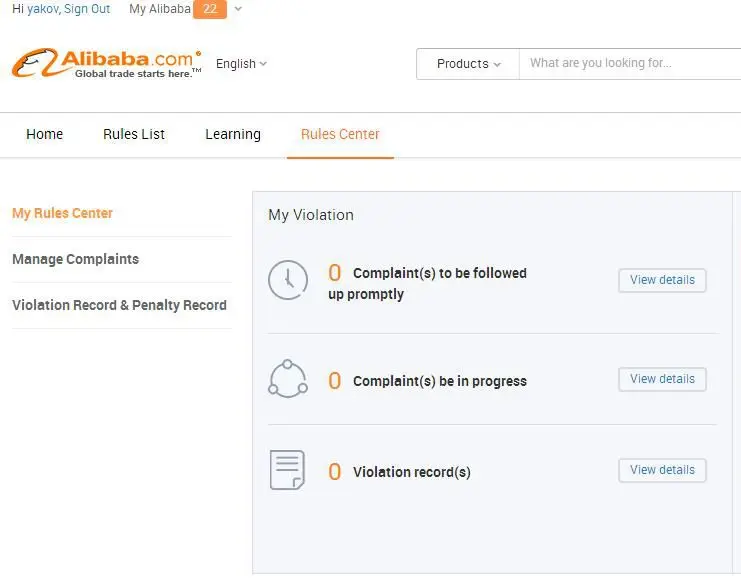741x580 pixels.
Task: Open the Rules List tab
Action: pyautogui.click(x=134, y=134)
